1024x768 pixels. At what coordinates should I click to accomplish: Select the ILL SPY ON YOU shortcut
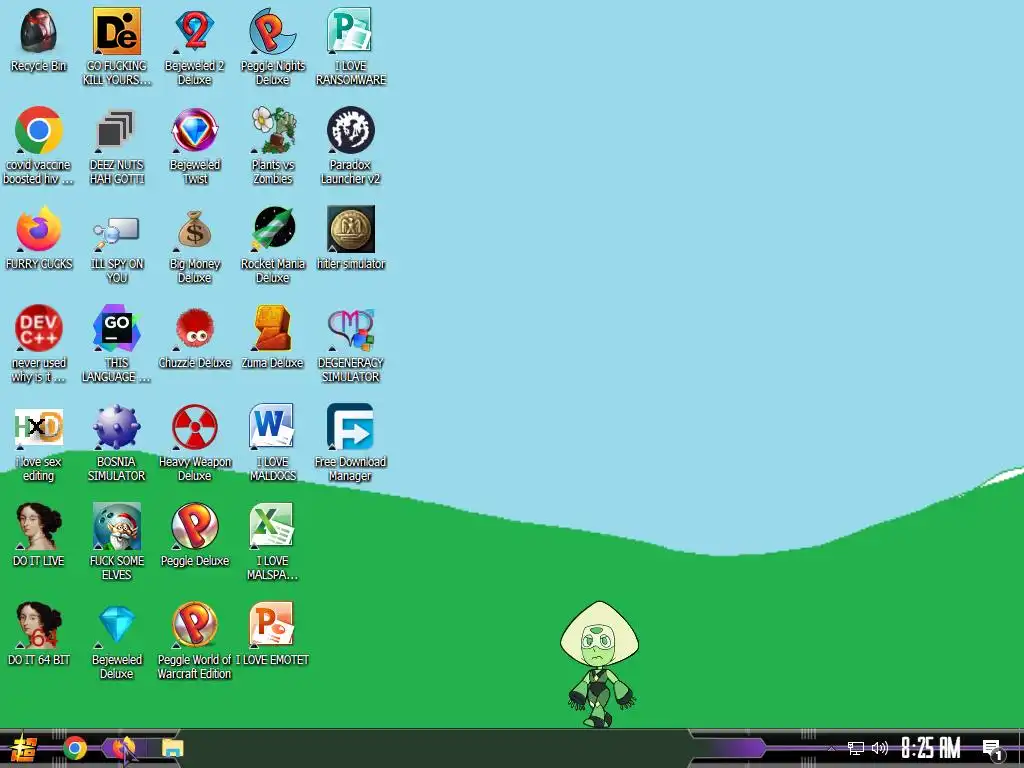[116, 231]
